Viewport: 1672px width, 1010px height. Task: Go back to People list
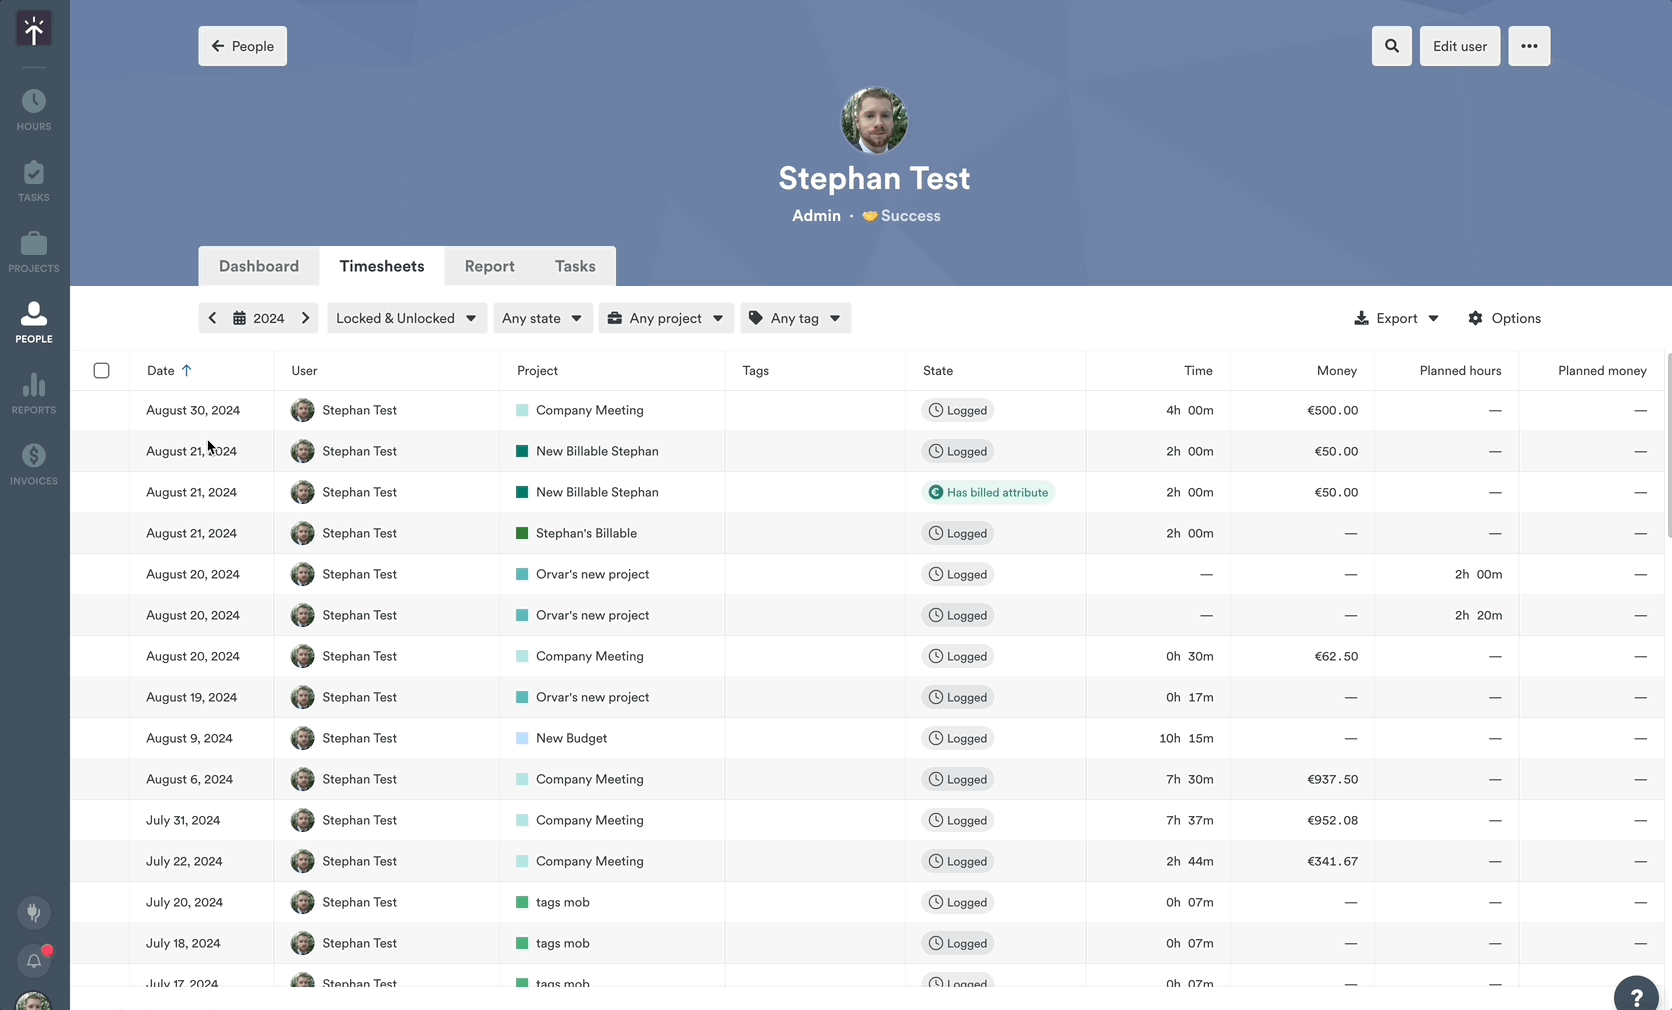pyautogui.click(x=242, y=46)
